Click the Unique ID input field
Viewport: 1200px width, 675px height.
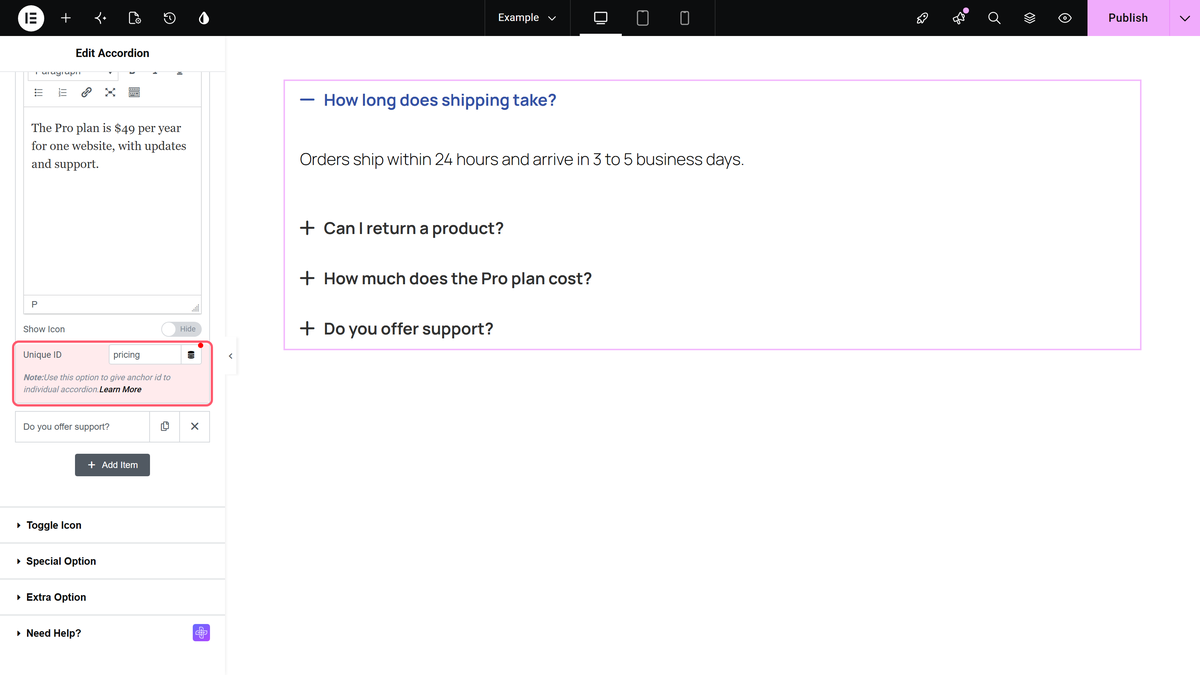[x=145, y=355]
